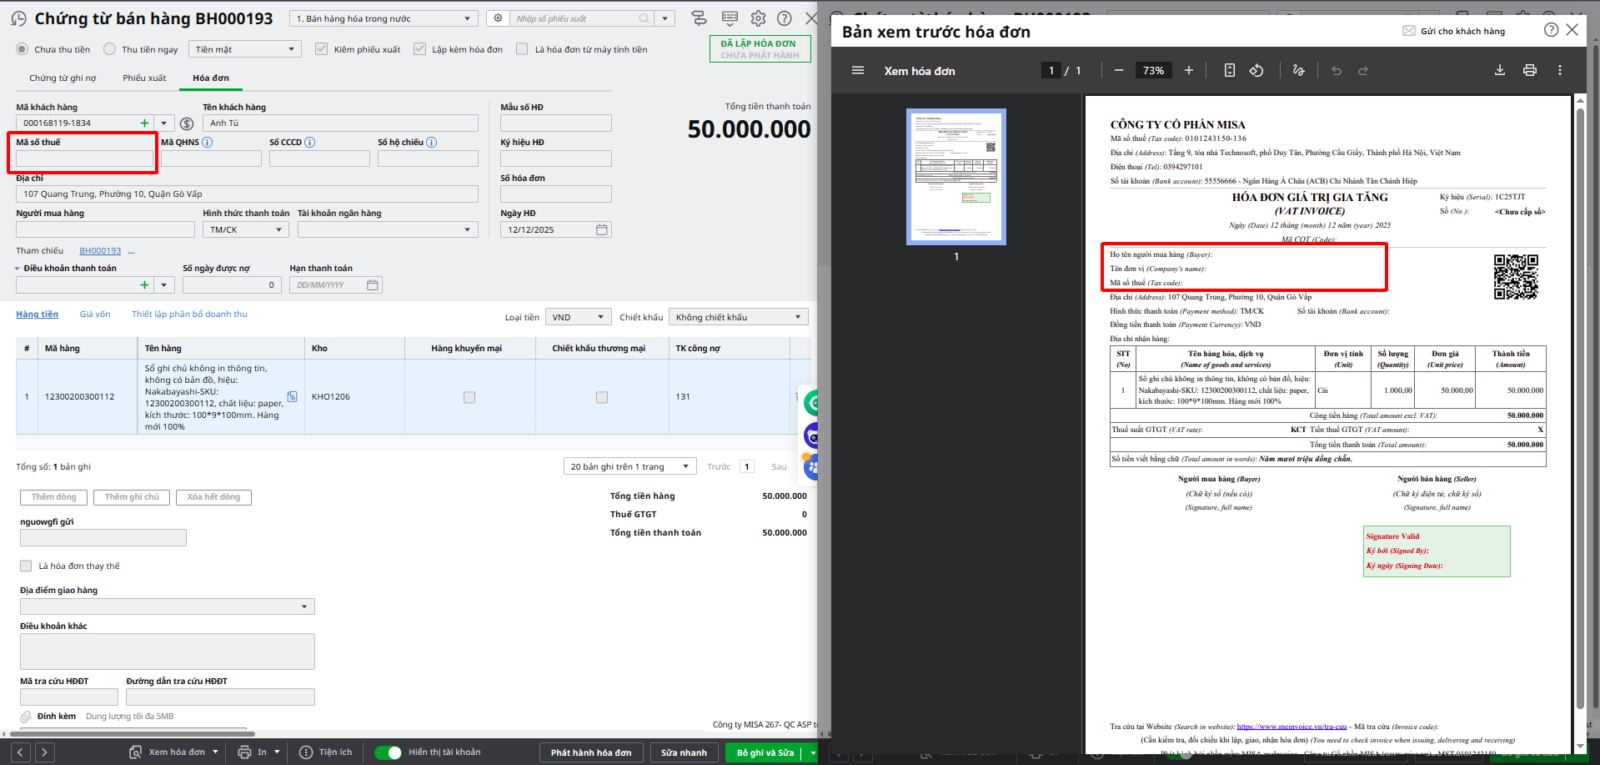Switch to the Phiếu xuất tab
1600x765 pixels.
click(144, 78)
